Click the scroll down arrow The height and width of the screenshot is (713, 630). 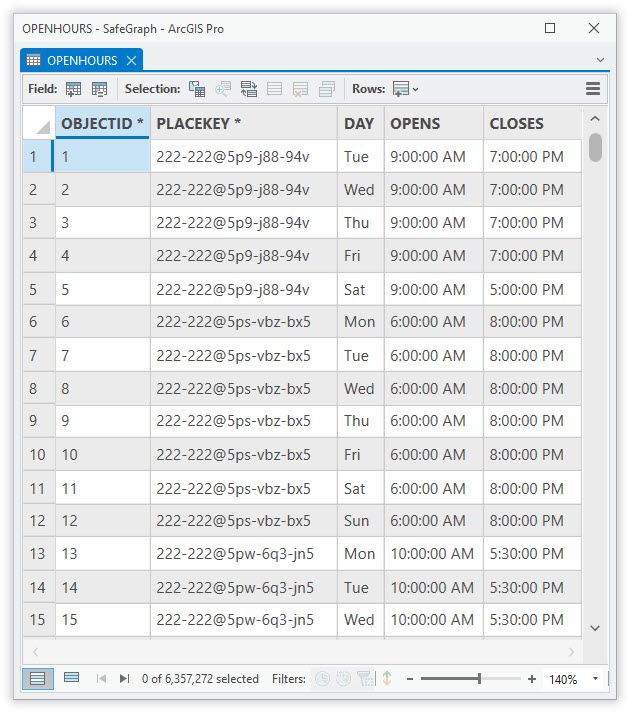tap(595, 628)
